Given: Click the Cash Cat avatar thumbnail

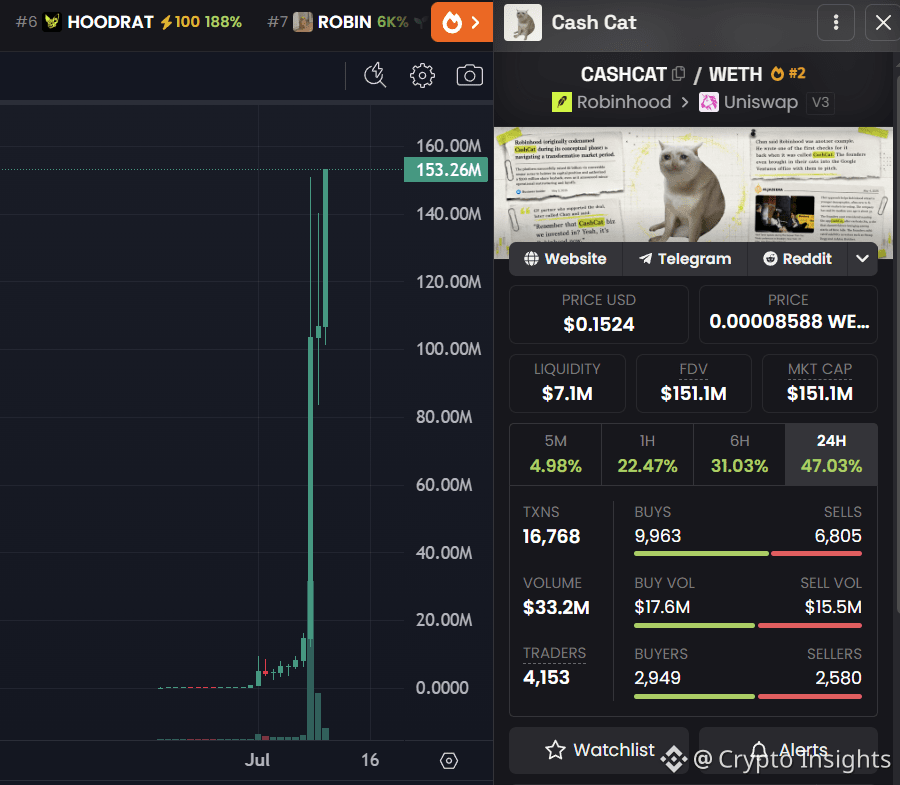Looking at the screenshot, I should 522,22.
